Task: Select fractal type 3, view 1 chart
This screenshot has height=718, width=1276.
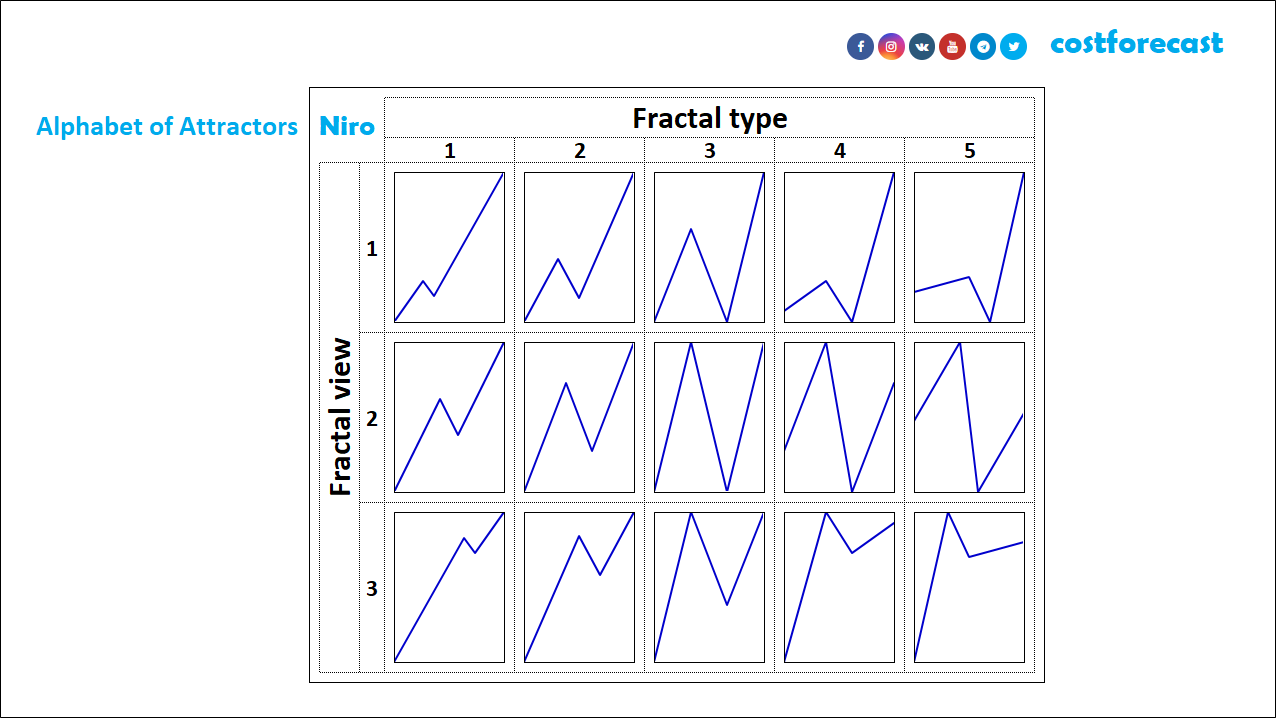Action: coord(709,247)
